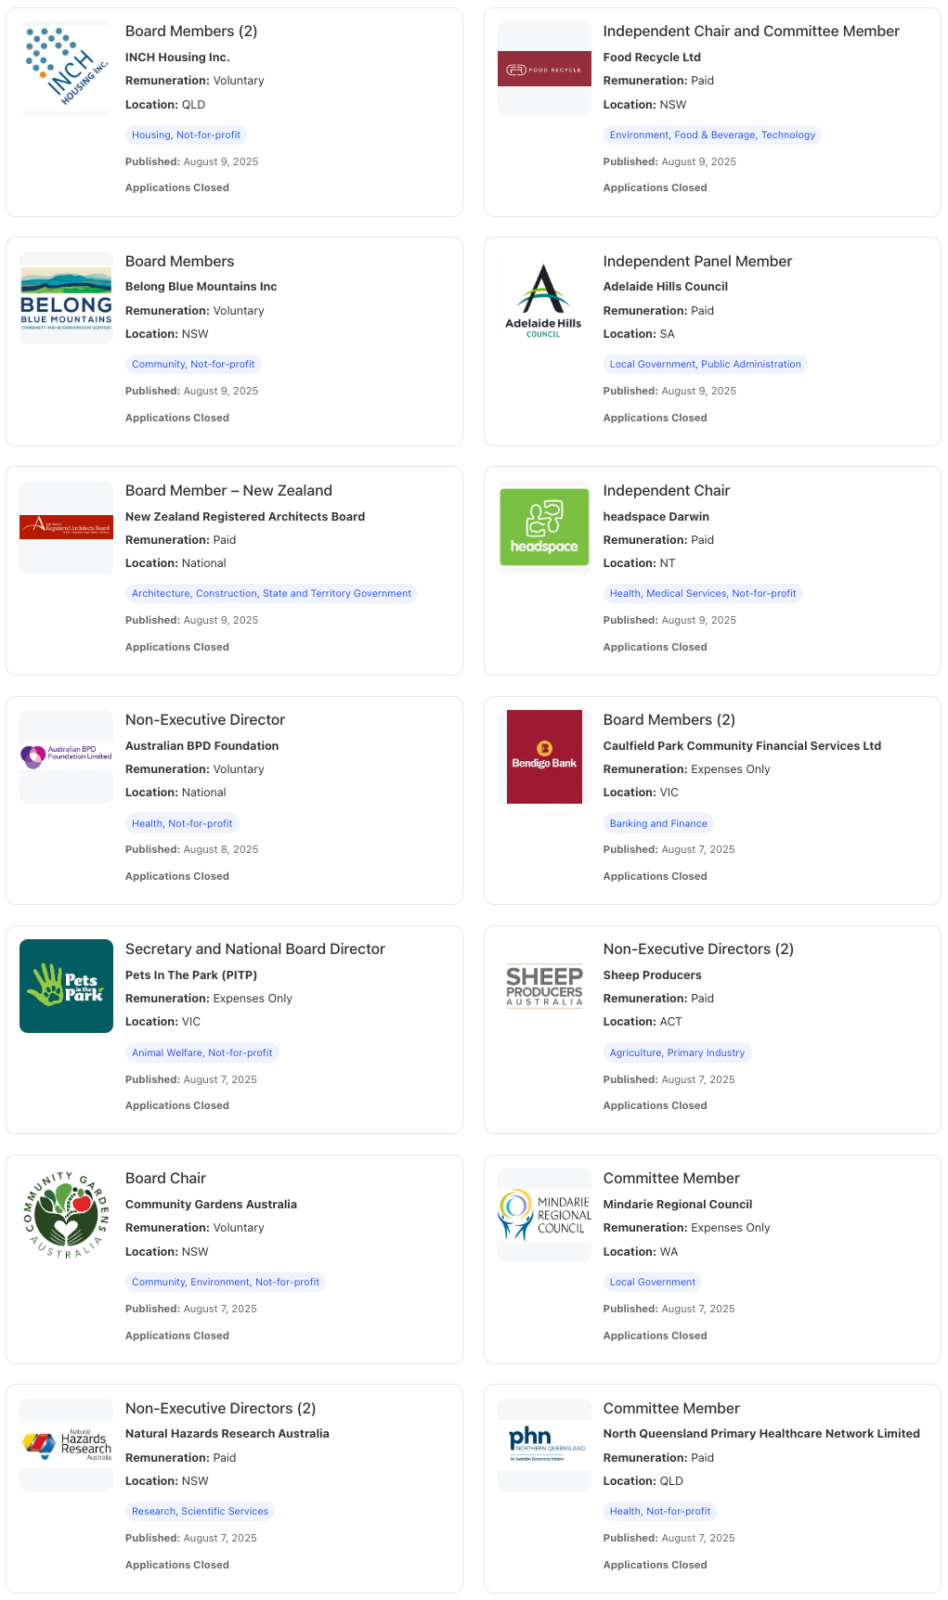Click the Food Recycle logo
Image resolution: width=948 pixels, height=1600 pixels.
[544, 69]
